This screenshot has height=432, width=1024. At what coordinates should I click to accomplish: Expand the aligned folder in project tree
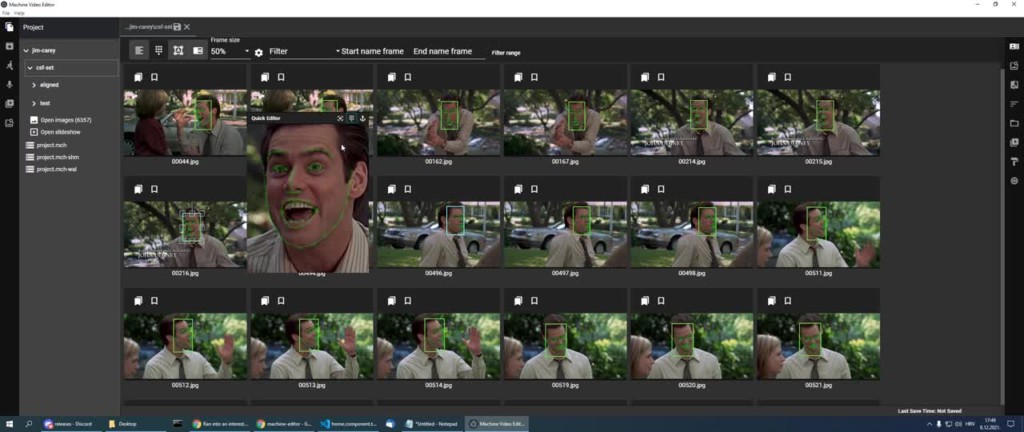34,85
